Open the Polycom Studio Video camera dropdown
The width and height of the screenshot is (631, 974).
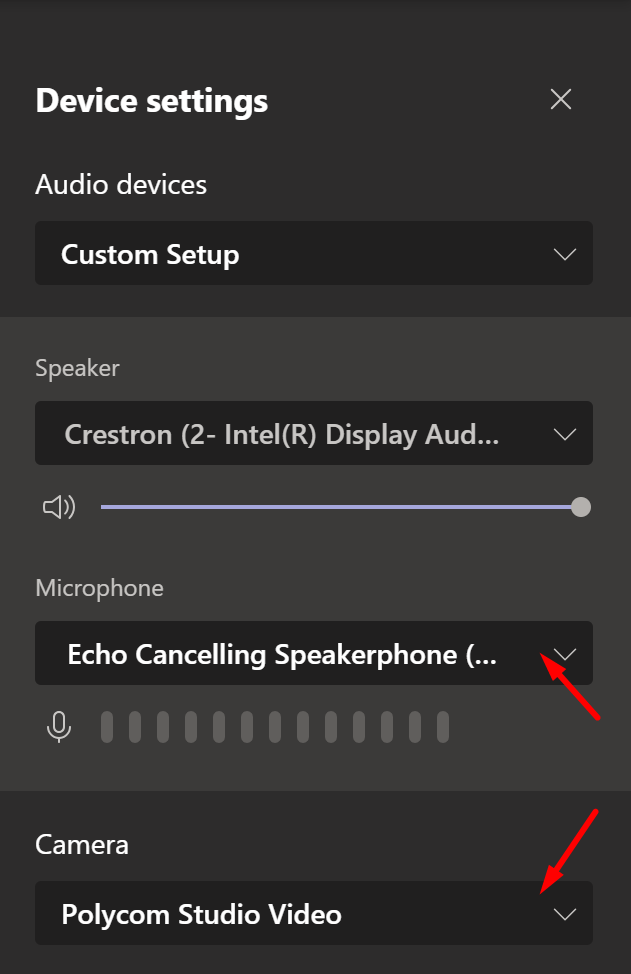click(314, 913)
